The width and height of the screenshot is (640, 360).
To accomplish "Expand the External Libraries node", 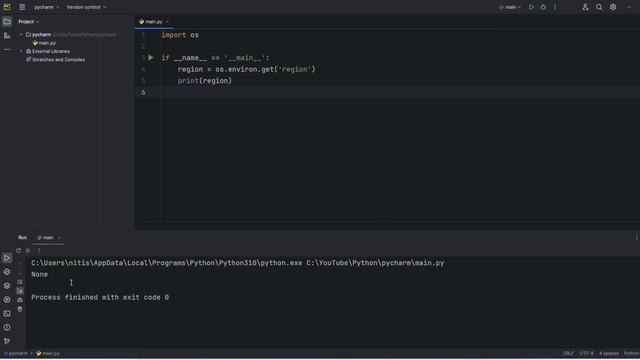I will coord(21,51).
